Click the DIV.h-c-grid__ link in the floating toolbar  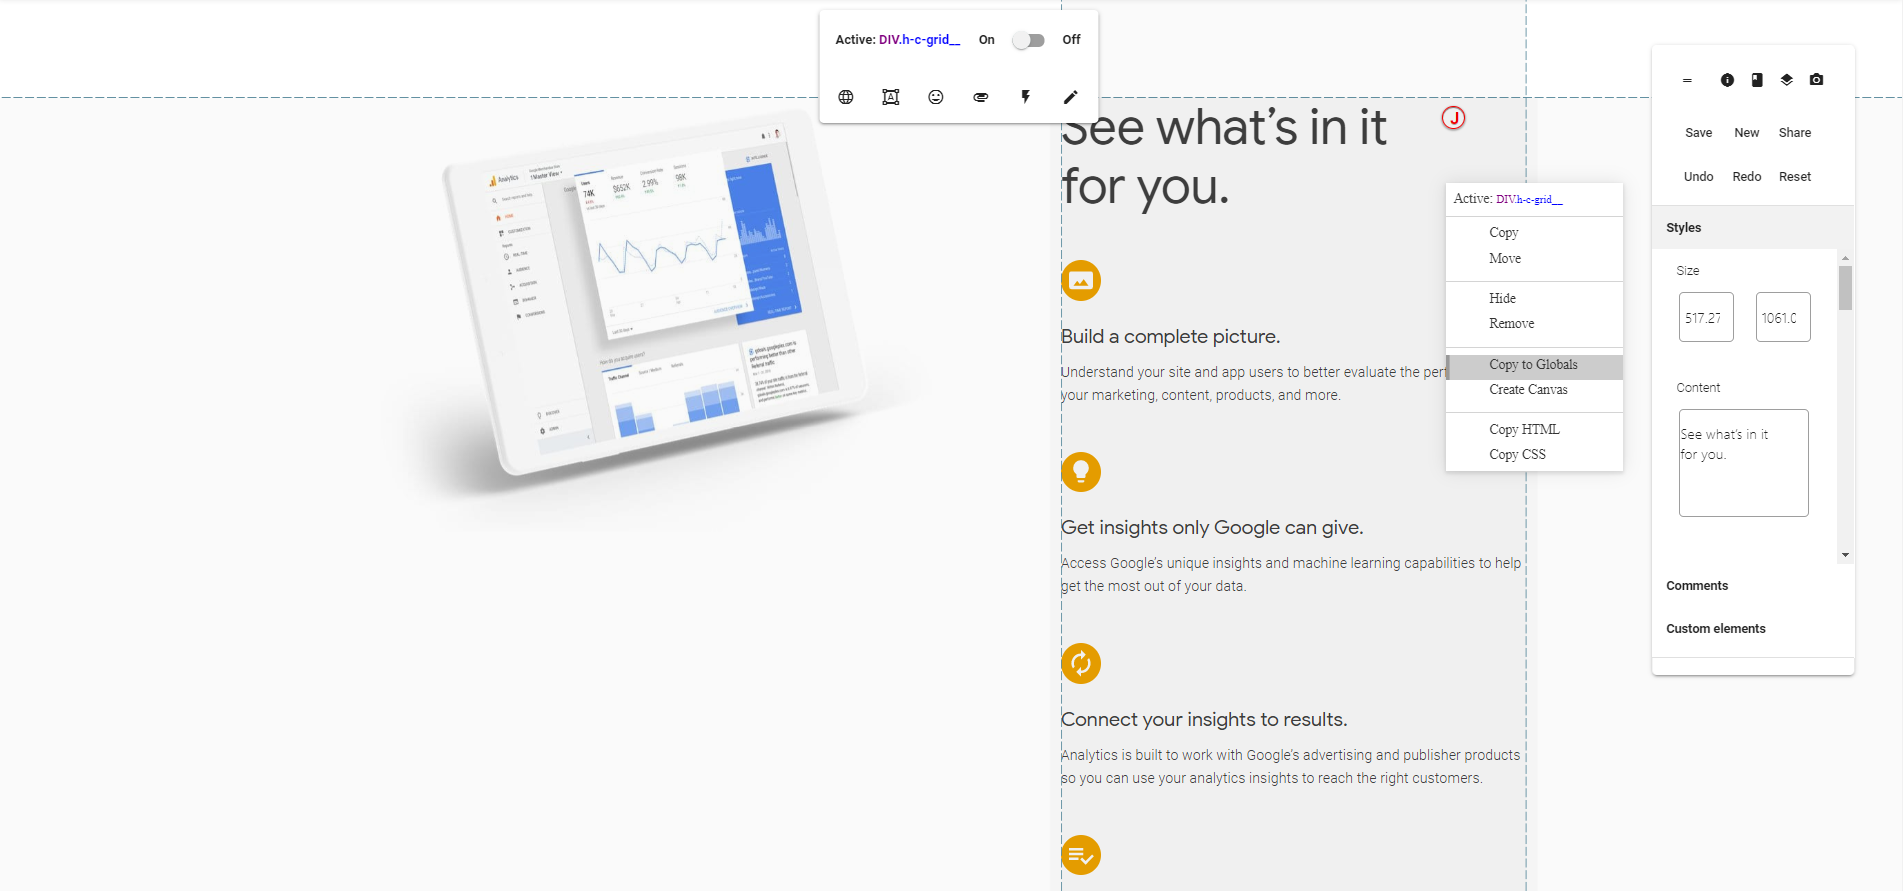coord(919,40)
